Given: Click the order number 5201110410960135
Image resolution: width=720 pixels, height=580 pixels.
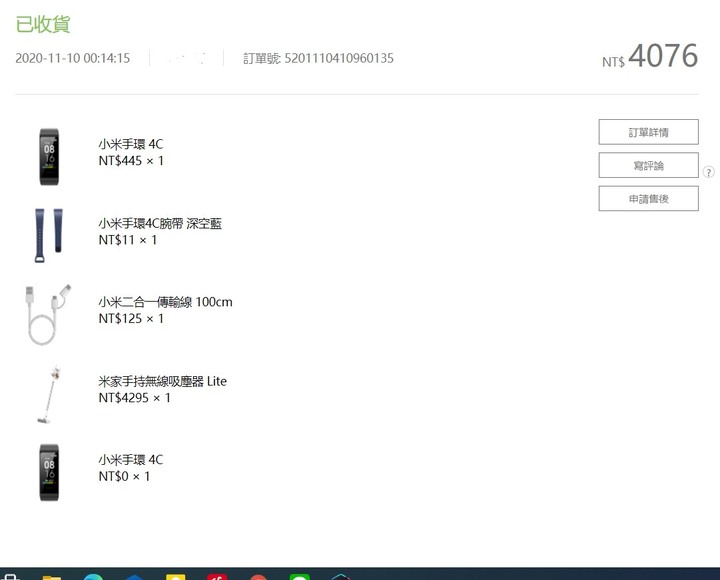Looking at the screenshot, I should point(339,58).
